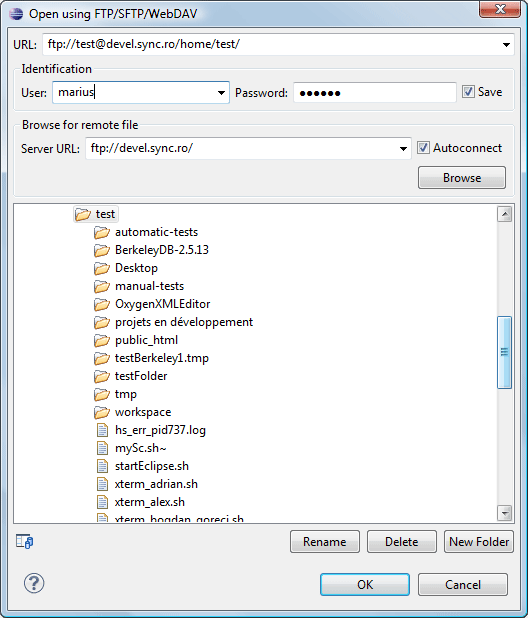Click the Rename button
The width and height of the screenshot is (528, 618).
(x=325, y=542)
